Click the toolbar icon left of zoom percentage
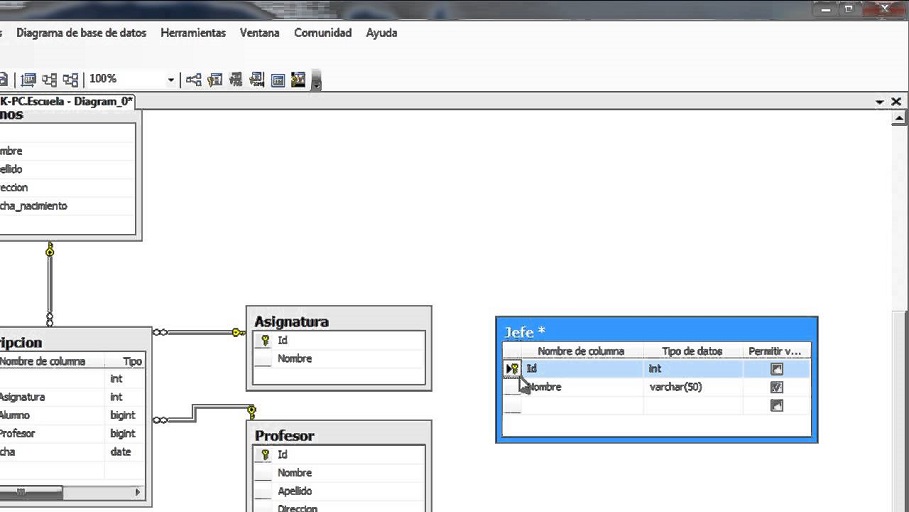The height and width of the screenshot is (512, 909). click(71, 80)
